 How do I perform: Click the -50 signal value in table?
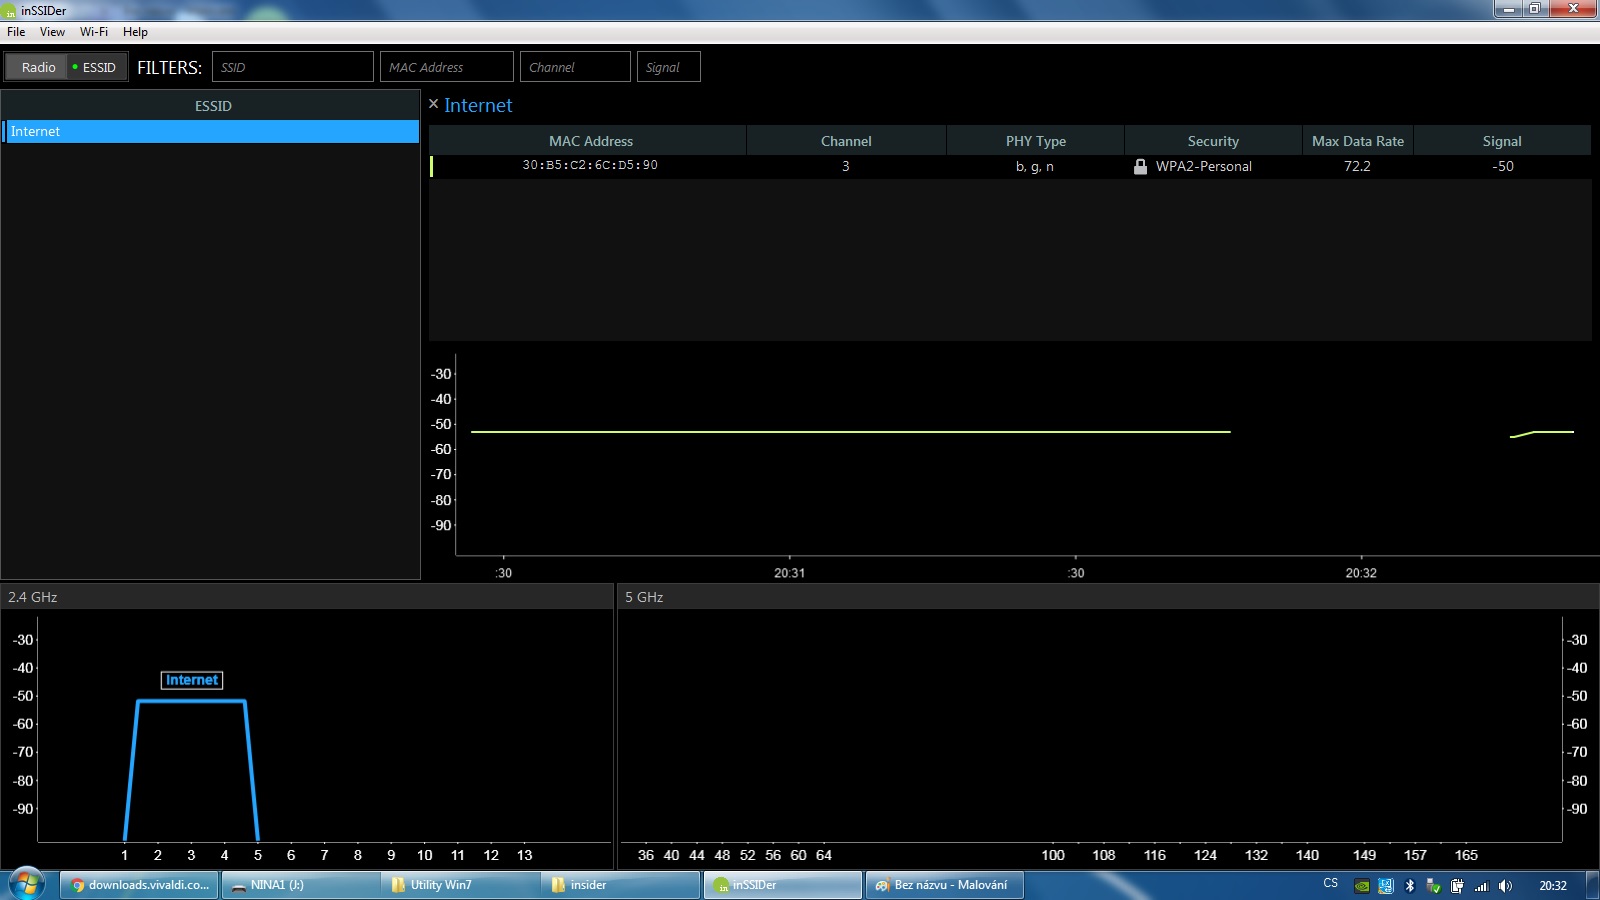coord(1503,166)
